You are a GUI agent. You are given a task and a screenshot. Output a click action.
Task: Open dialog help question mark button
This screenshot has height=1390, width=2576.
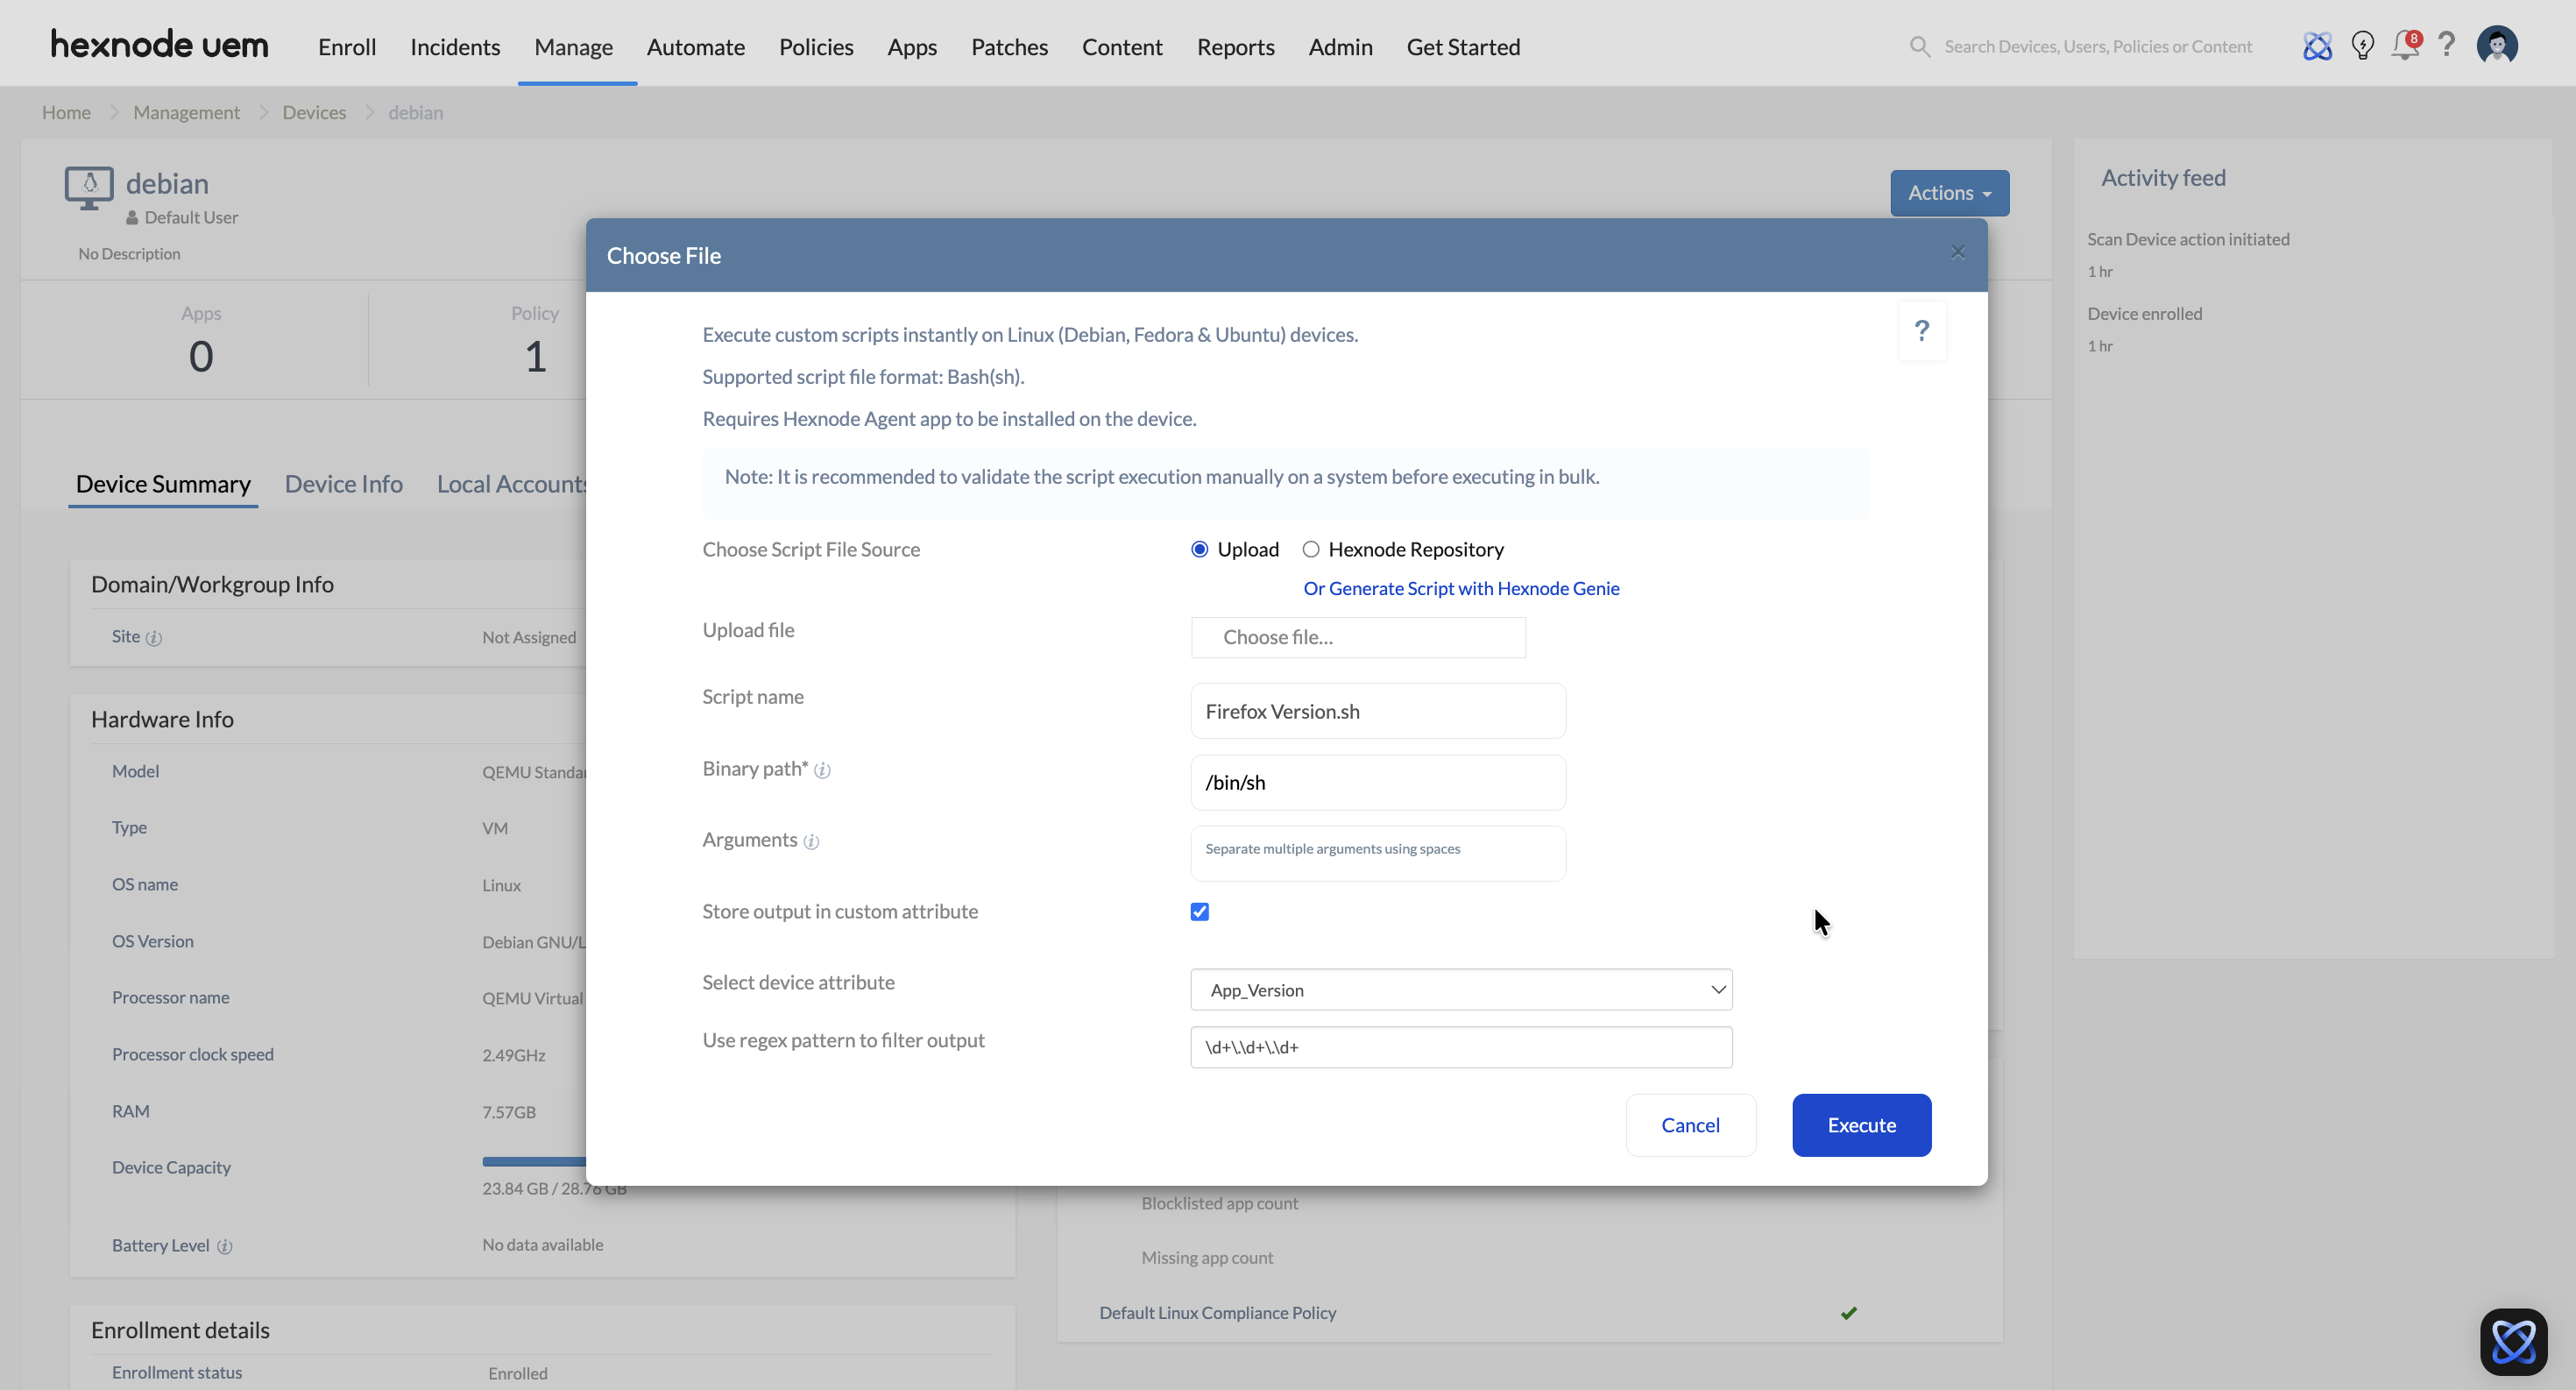pos(1921,330)
